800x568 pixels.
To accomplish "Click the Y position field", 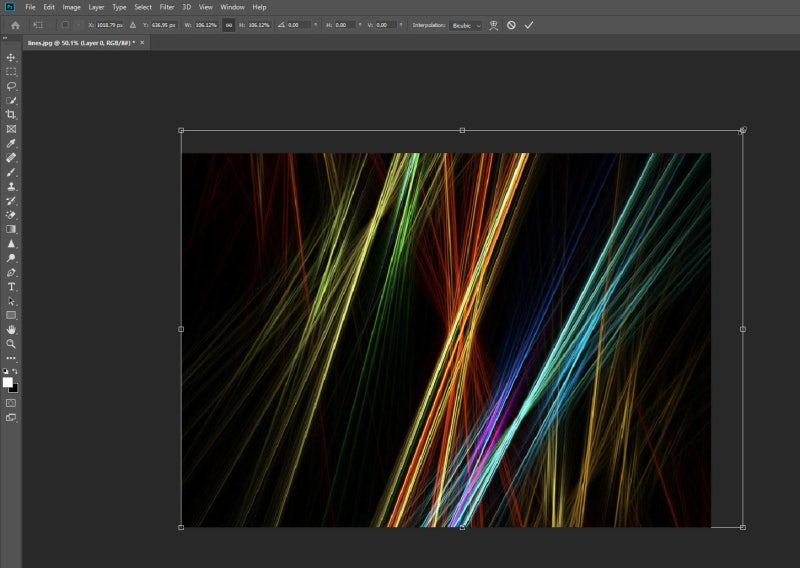I will pos(164,25).
